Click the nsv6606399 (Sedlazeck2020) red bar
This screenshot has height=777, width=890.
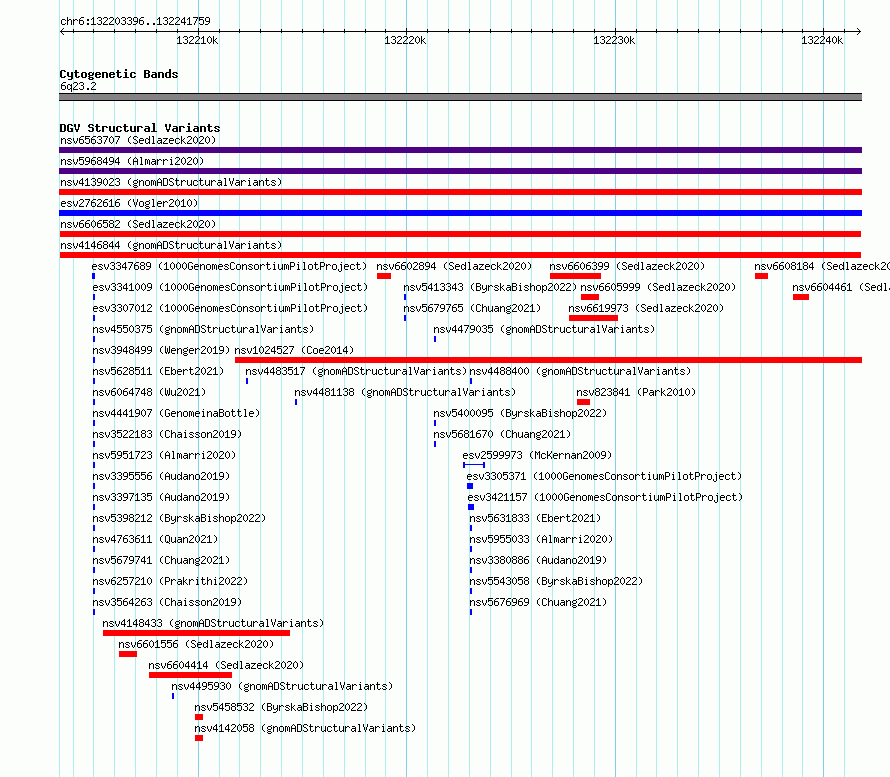pyautogui.click(x=575, y=276)
